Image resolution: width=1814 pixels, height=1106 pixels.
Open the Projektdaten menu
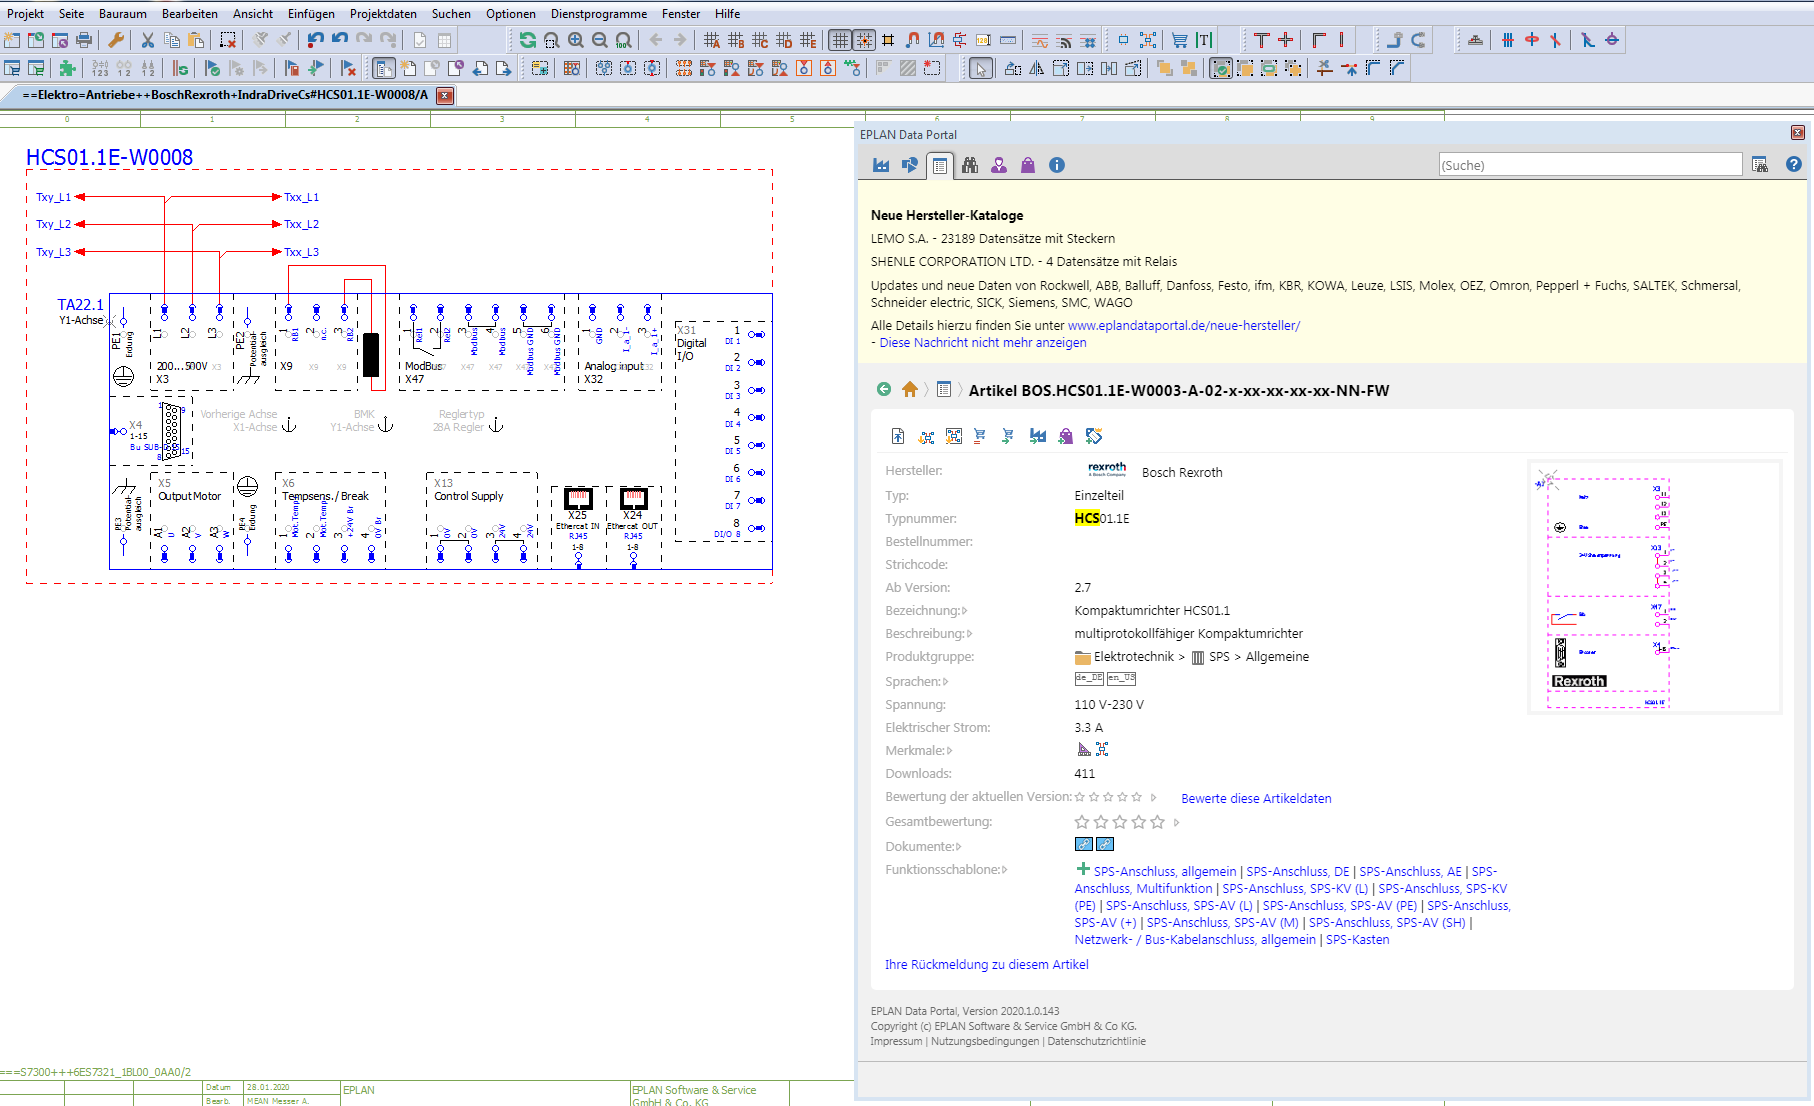pos(383,14)
